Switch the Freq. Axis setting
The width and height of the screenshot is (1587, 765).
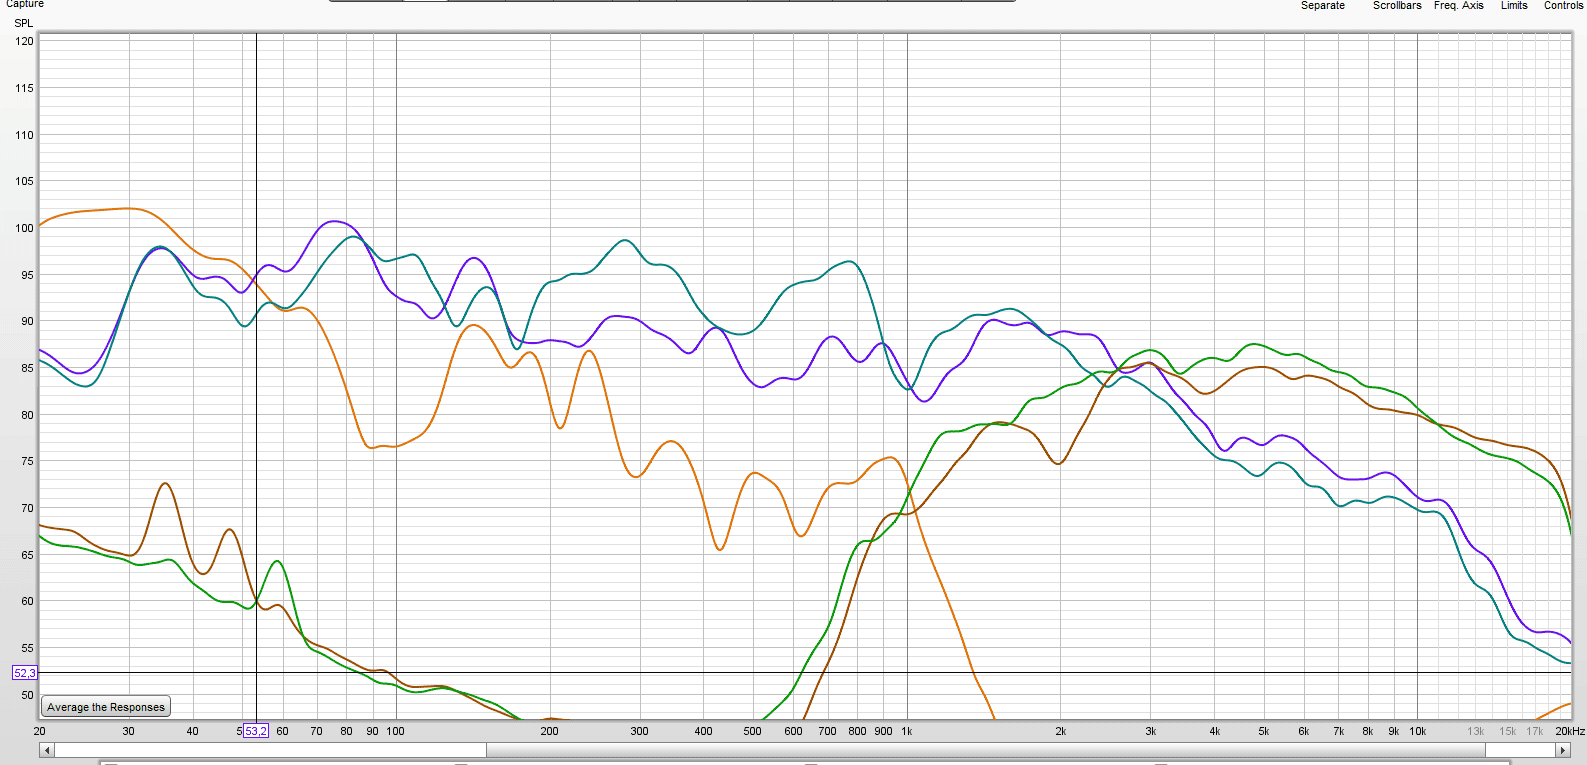coord(1458,5)
